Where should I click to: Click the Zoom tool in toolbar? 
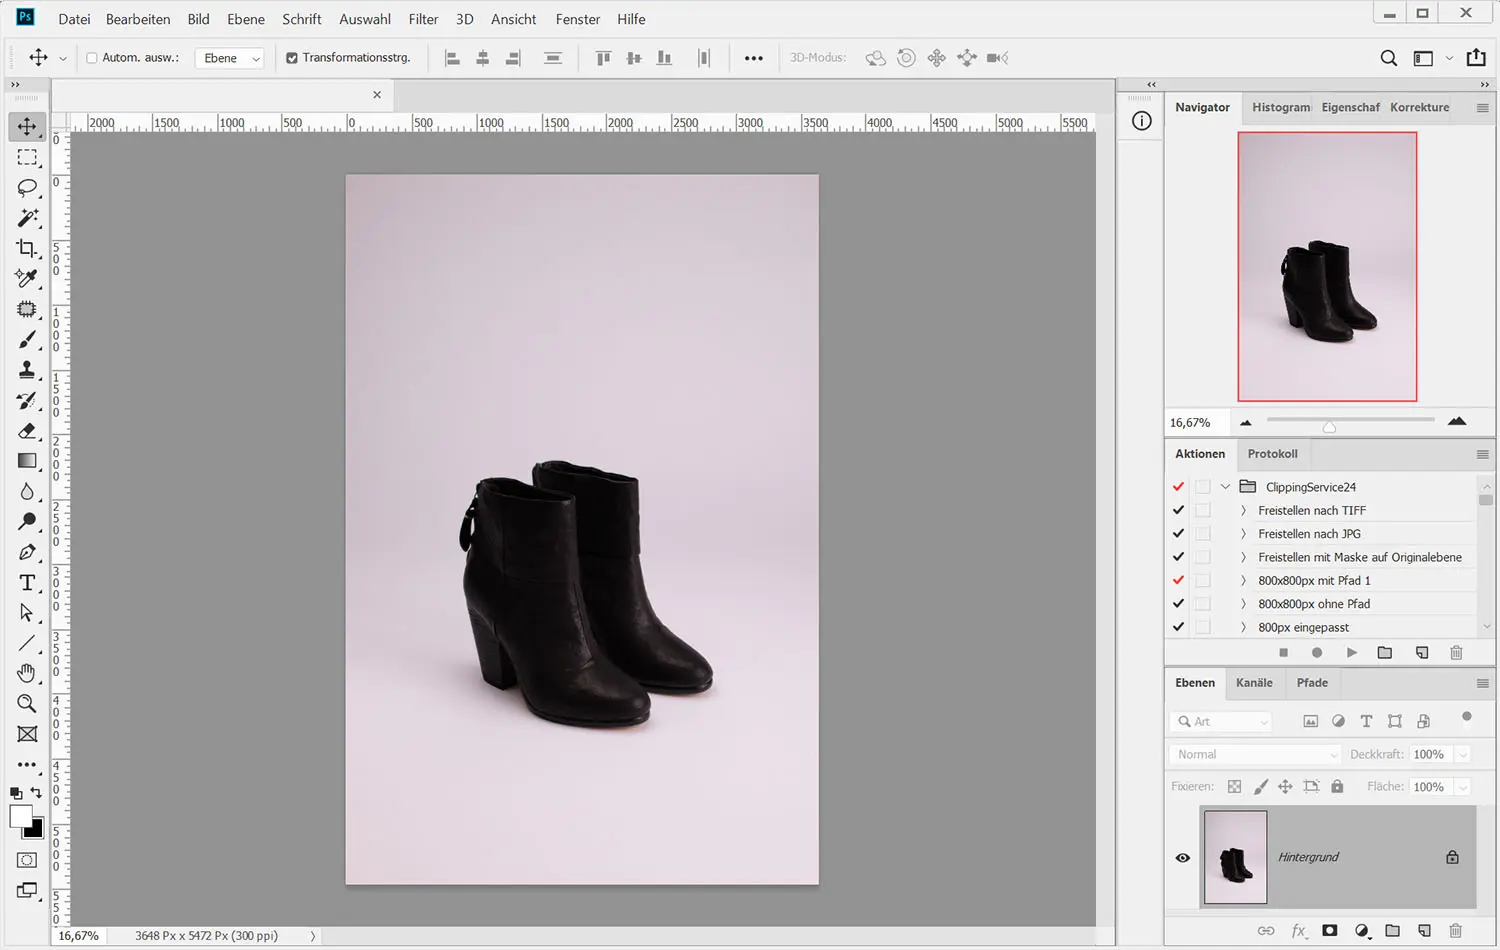point(27,704)
